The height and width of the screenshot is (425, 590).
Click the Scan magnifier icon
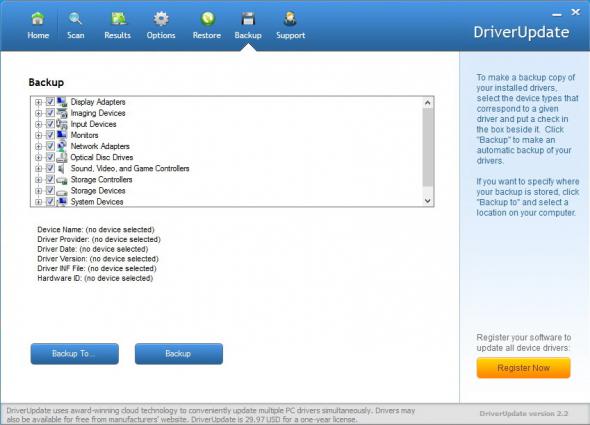pyautogui.click(x=75, y=18)
